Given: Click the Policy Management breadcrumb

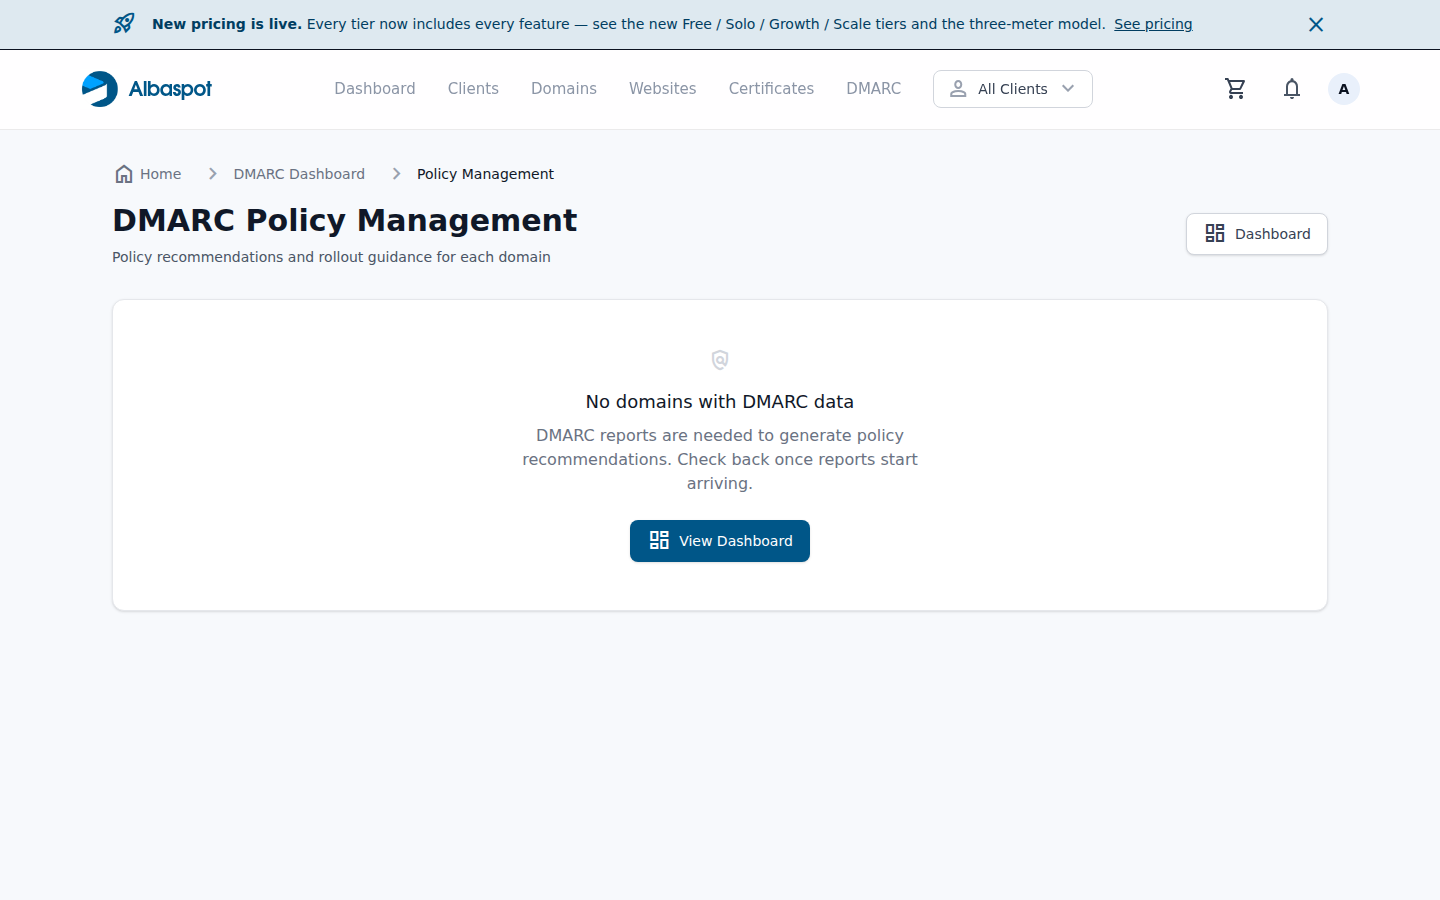Looking at the screenshot, I should (485, 174).
